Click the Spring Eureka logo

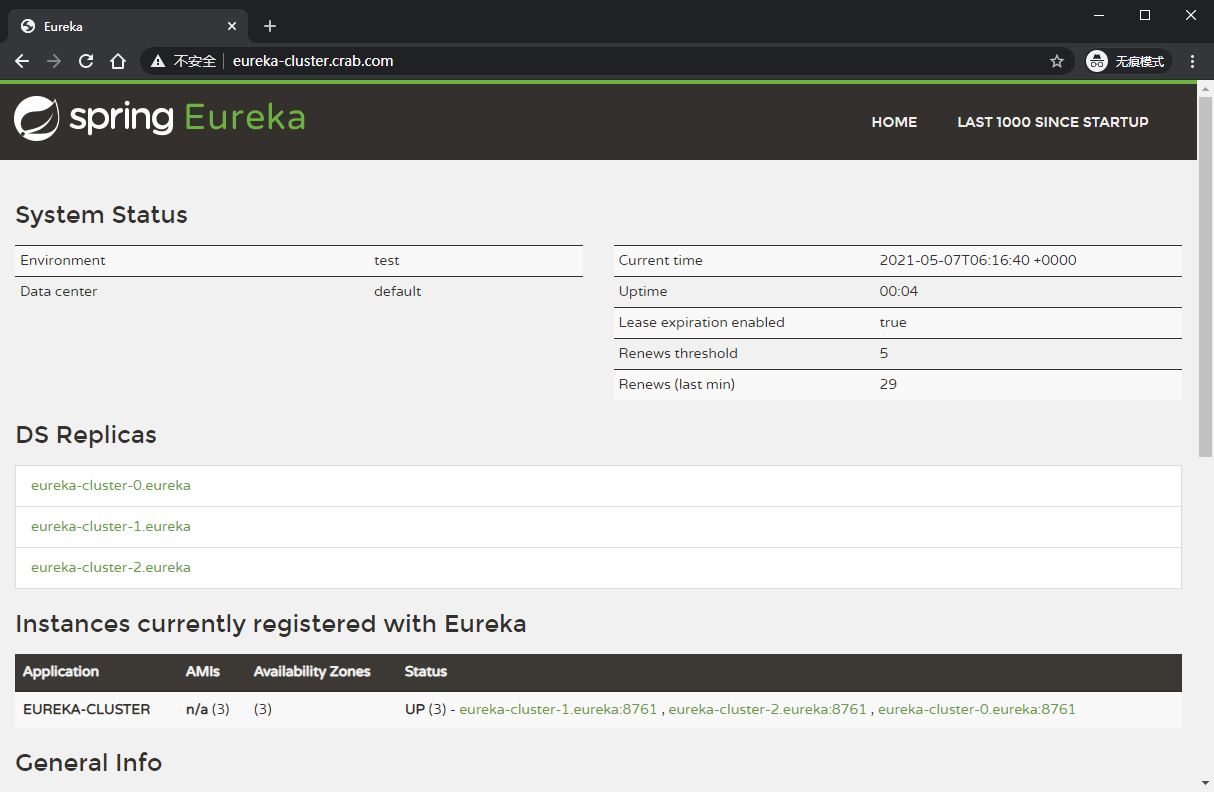159,118
